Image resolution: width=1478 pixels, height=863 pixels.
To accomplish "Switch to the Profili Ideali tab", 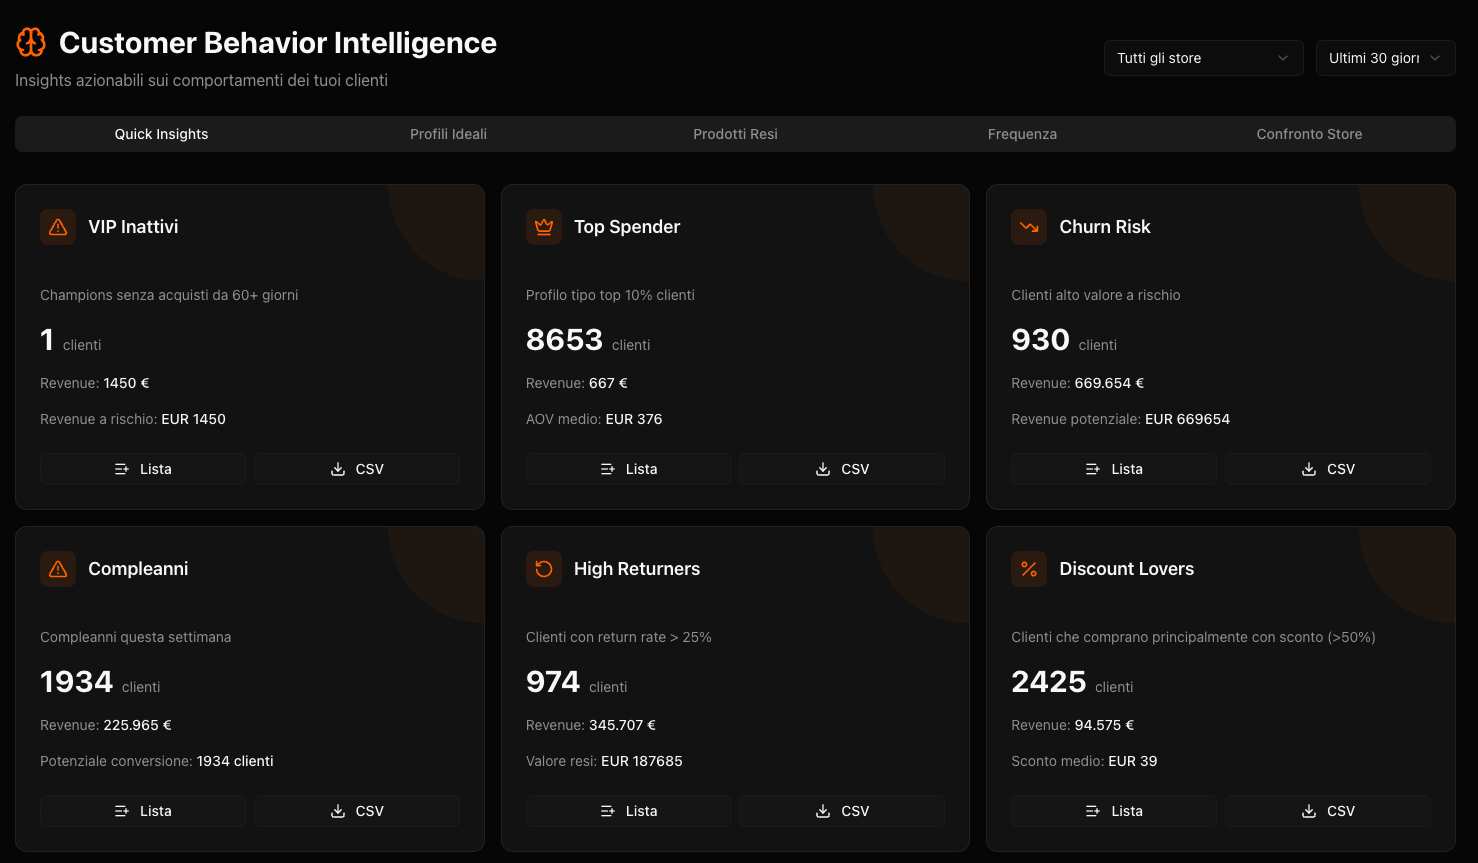I will 448,133.
